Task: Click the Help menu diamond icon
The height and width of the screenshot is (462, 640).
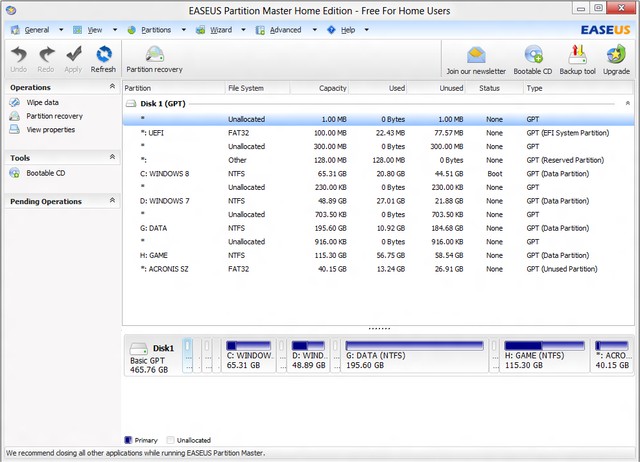Action: pyautogui.click(x=331, y=30)
